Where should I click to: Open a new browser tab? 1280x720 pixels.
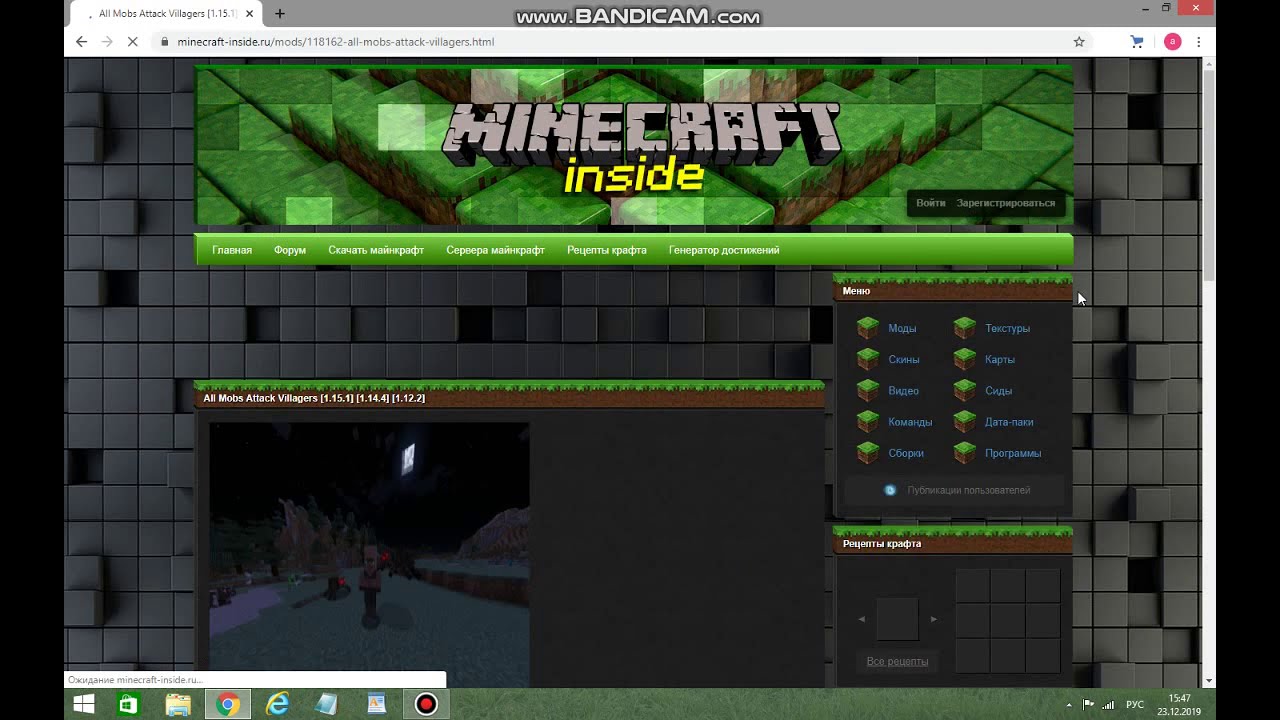pyautogui.click(x=280, y=14)
